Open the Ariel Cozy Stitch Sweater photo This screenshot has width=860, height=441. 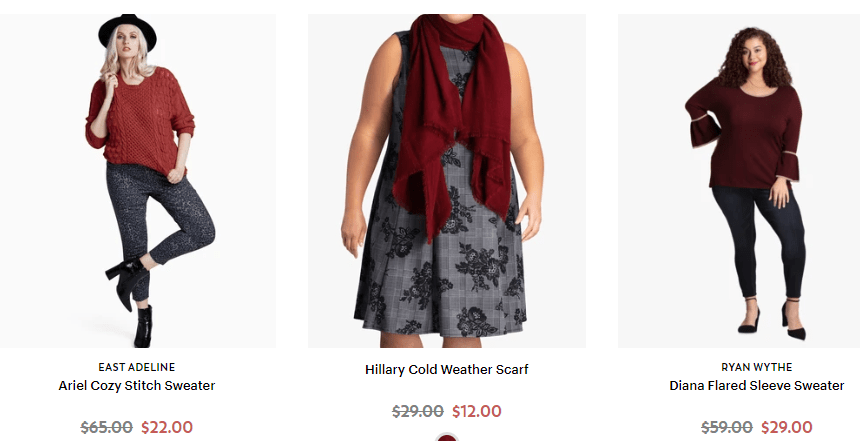pyautogui.click(x=138, y=181)
